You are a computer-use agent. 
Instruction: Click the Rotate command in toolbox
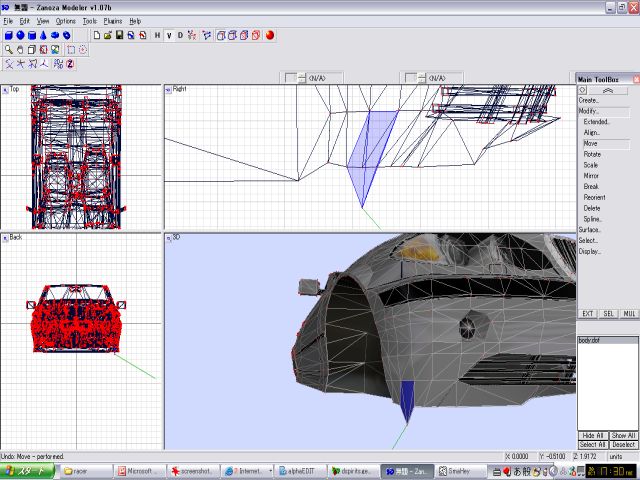click(592, 154)
